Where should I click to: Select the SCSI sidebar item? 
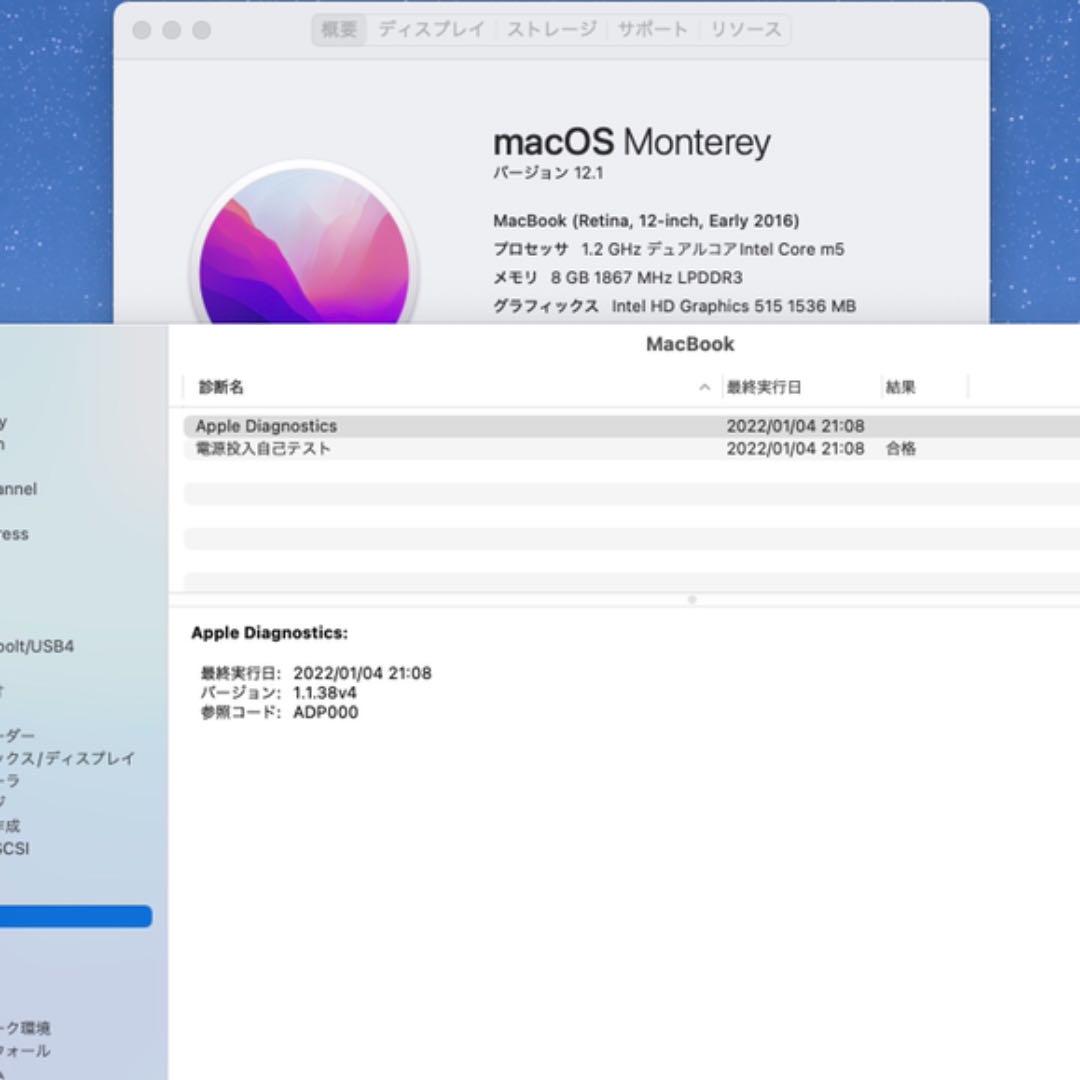(14, 849)
